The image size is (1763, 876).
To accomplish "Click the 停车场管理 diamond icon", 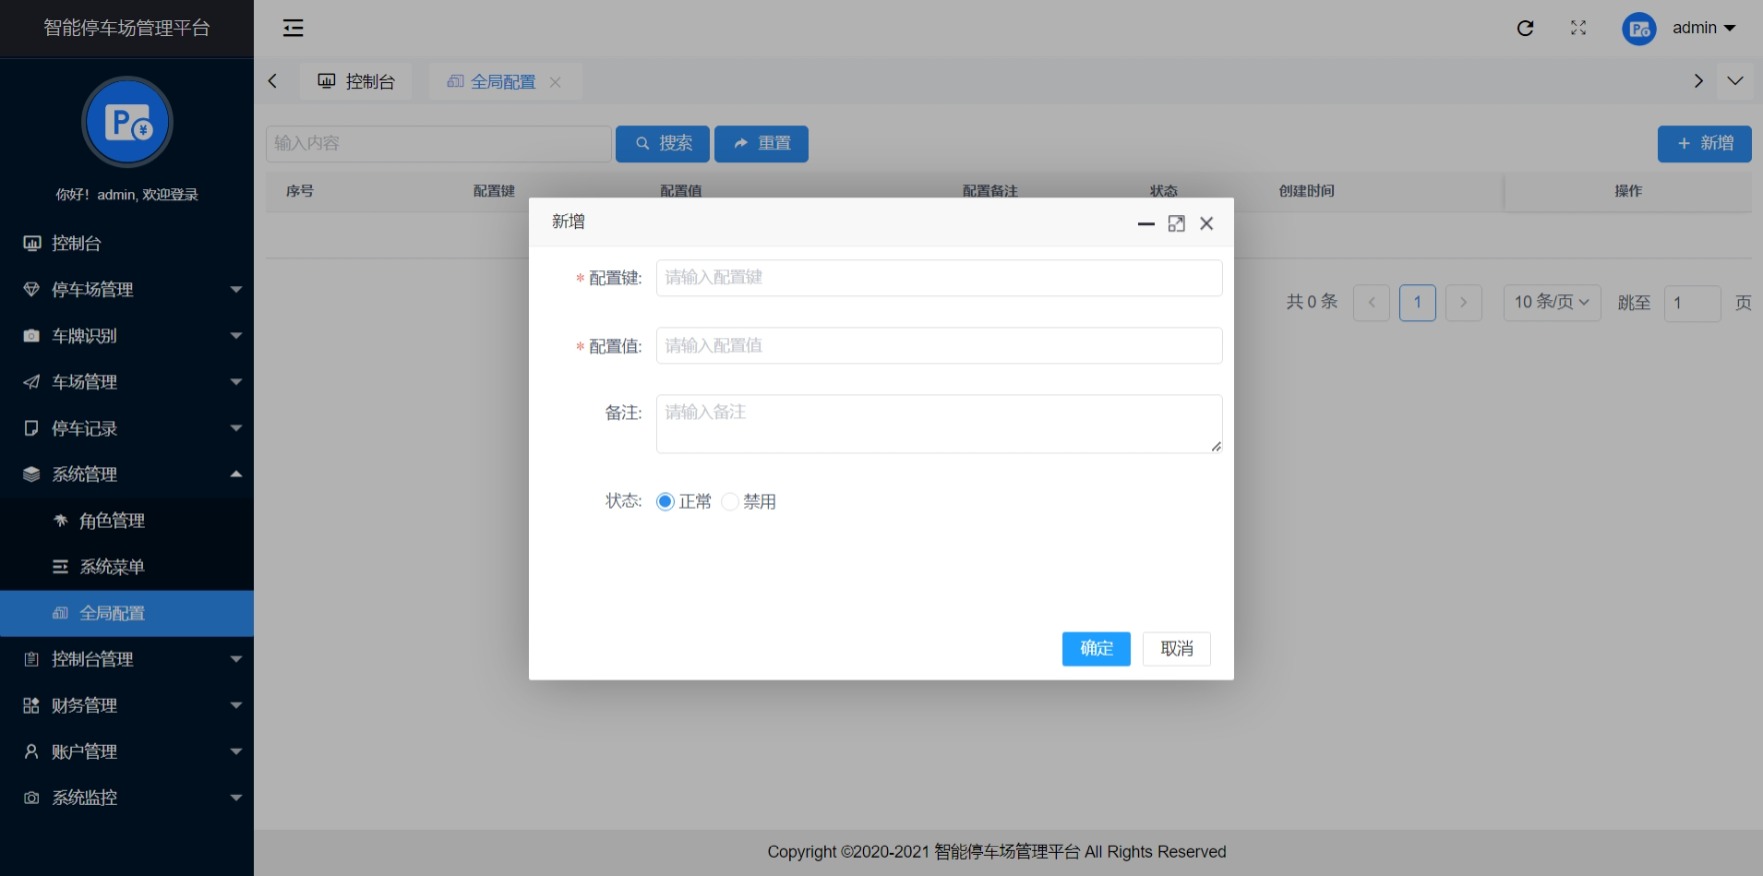I will click(32, 289).
